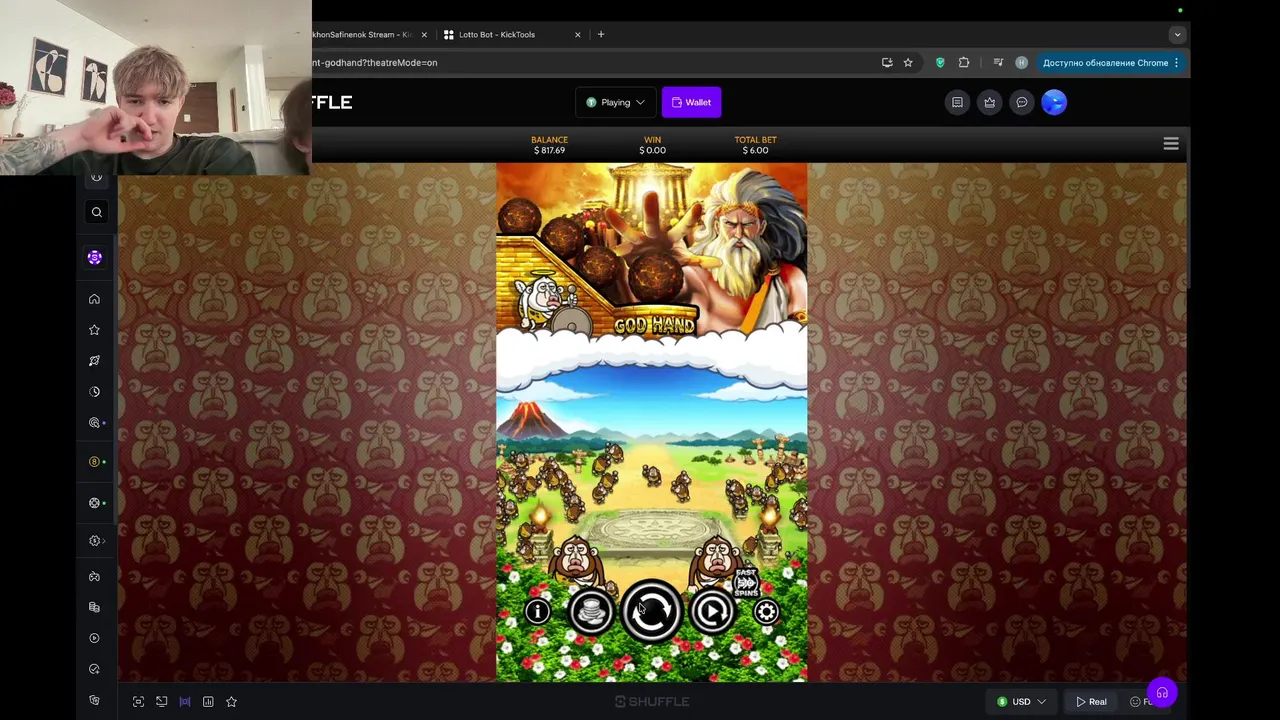
Task: Close the Lotto Bot - KickTools tab
Action: point(577,34)
